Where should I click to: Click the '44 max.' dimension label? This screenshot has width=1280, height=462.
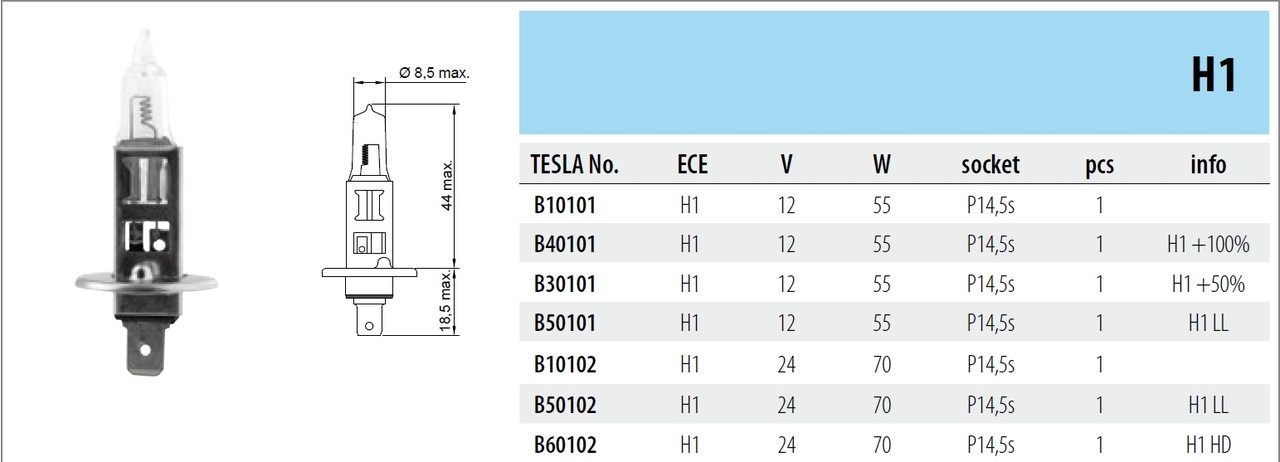(x=449, y=183)
